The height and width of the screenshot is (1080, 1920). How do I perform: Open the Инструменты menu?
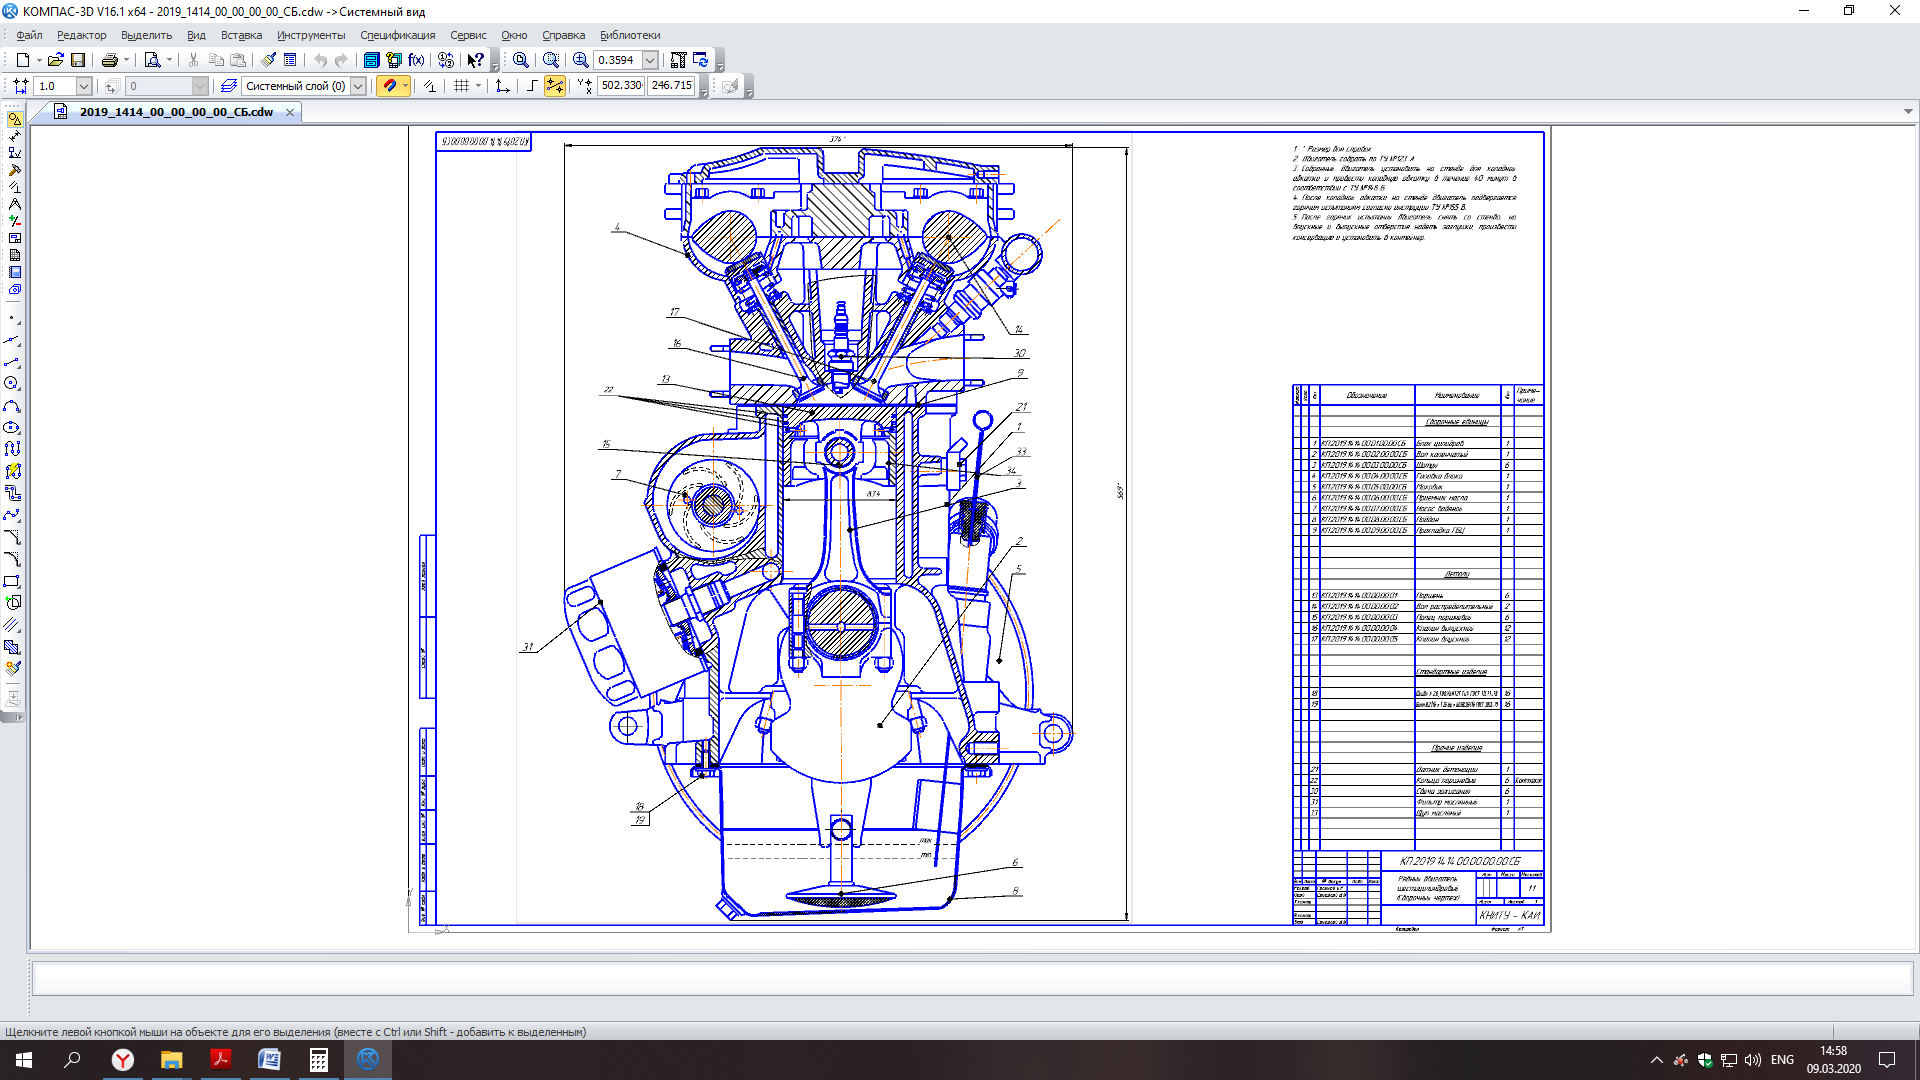[311, 35]
